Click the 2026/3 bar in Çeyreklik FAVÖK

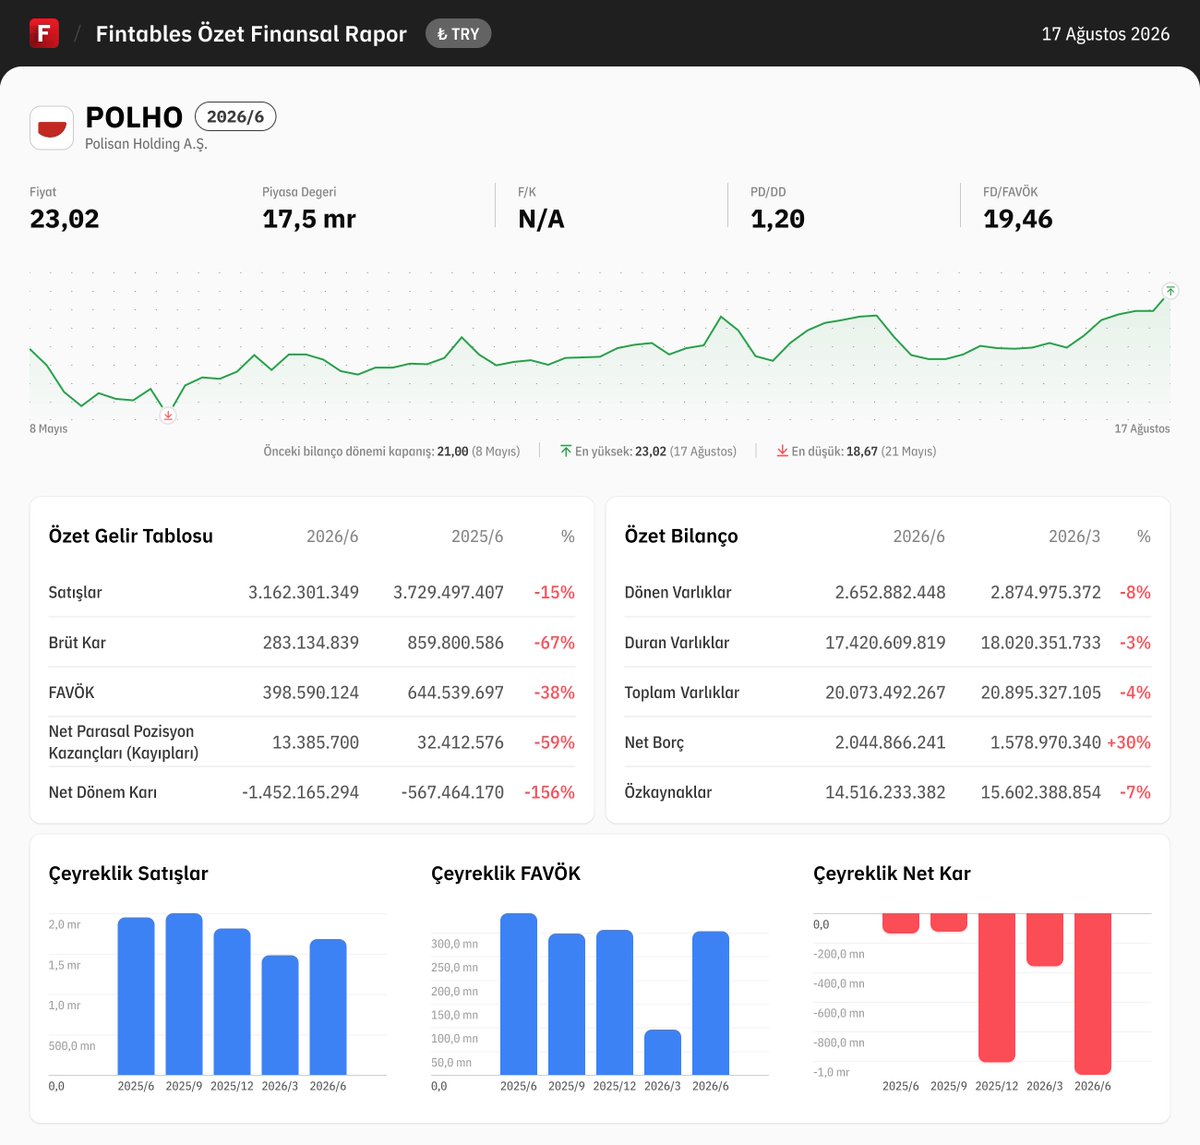point(663,1052)
